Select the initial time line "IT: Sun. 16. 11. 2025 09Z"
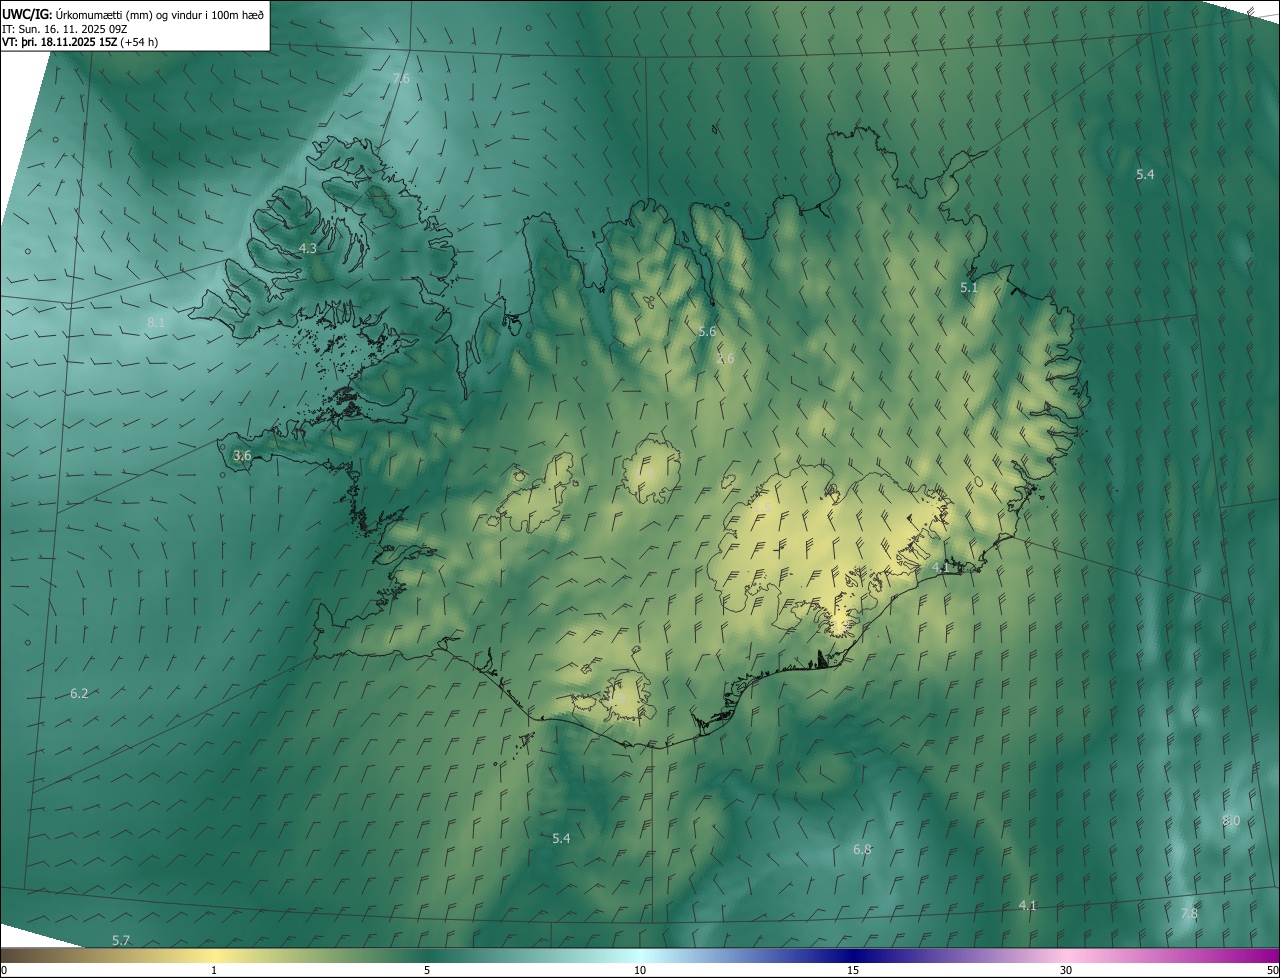 pyautogui.click(x=64, y=29)
